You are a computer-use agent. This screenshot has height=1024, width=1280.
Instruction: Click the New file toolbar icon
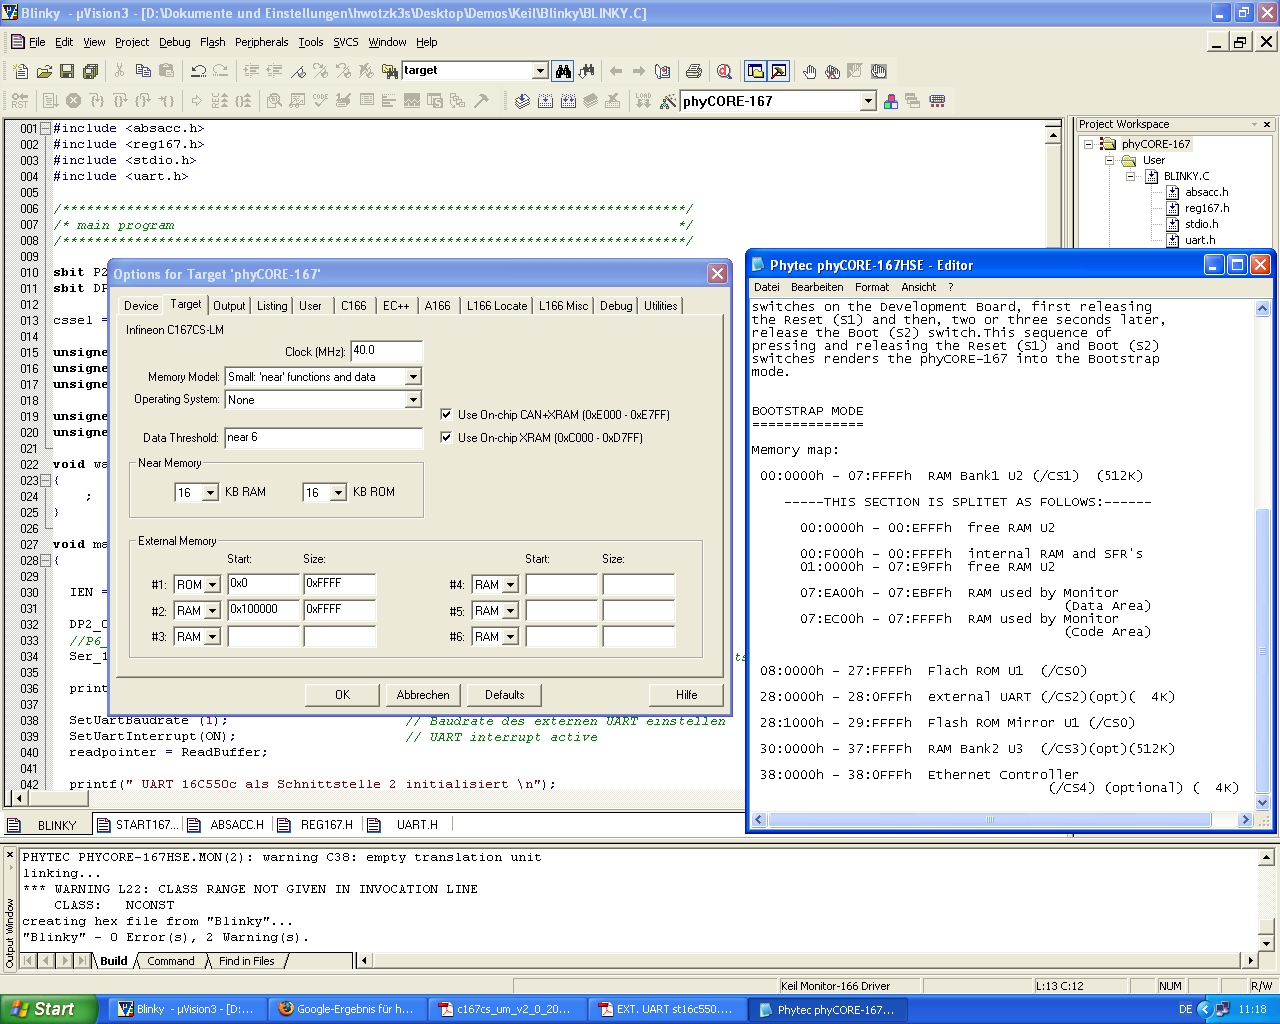click(21, 71)
